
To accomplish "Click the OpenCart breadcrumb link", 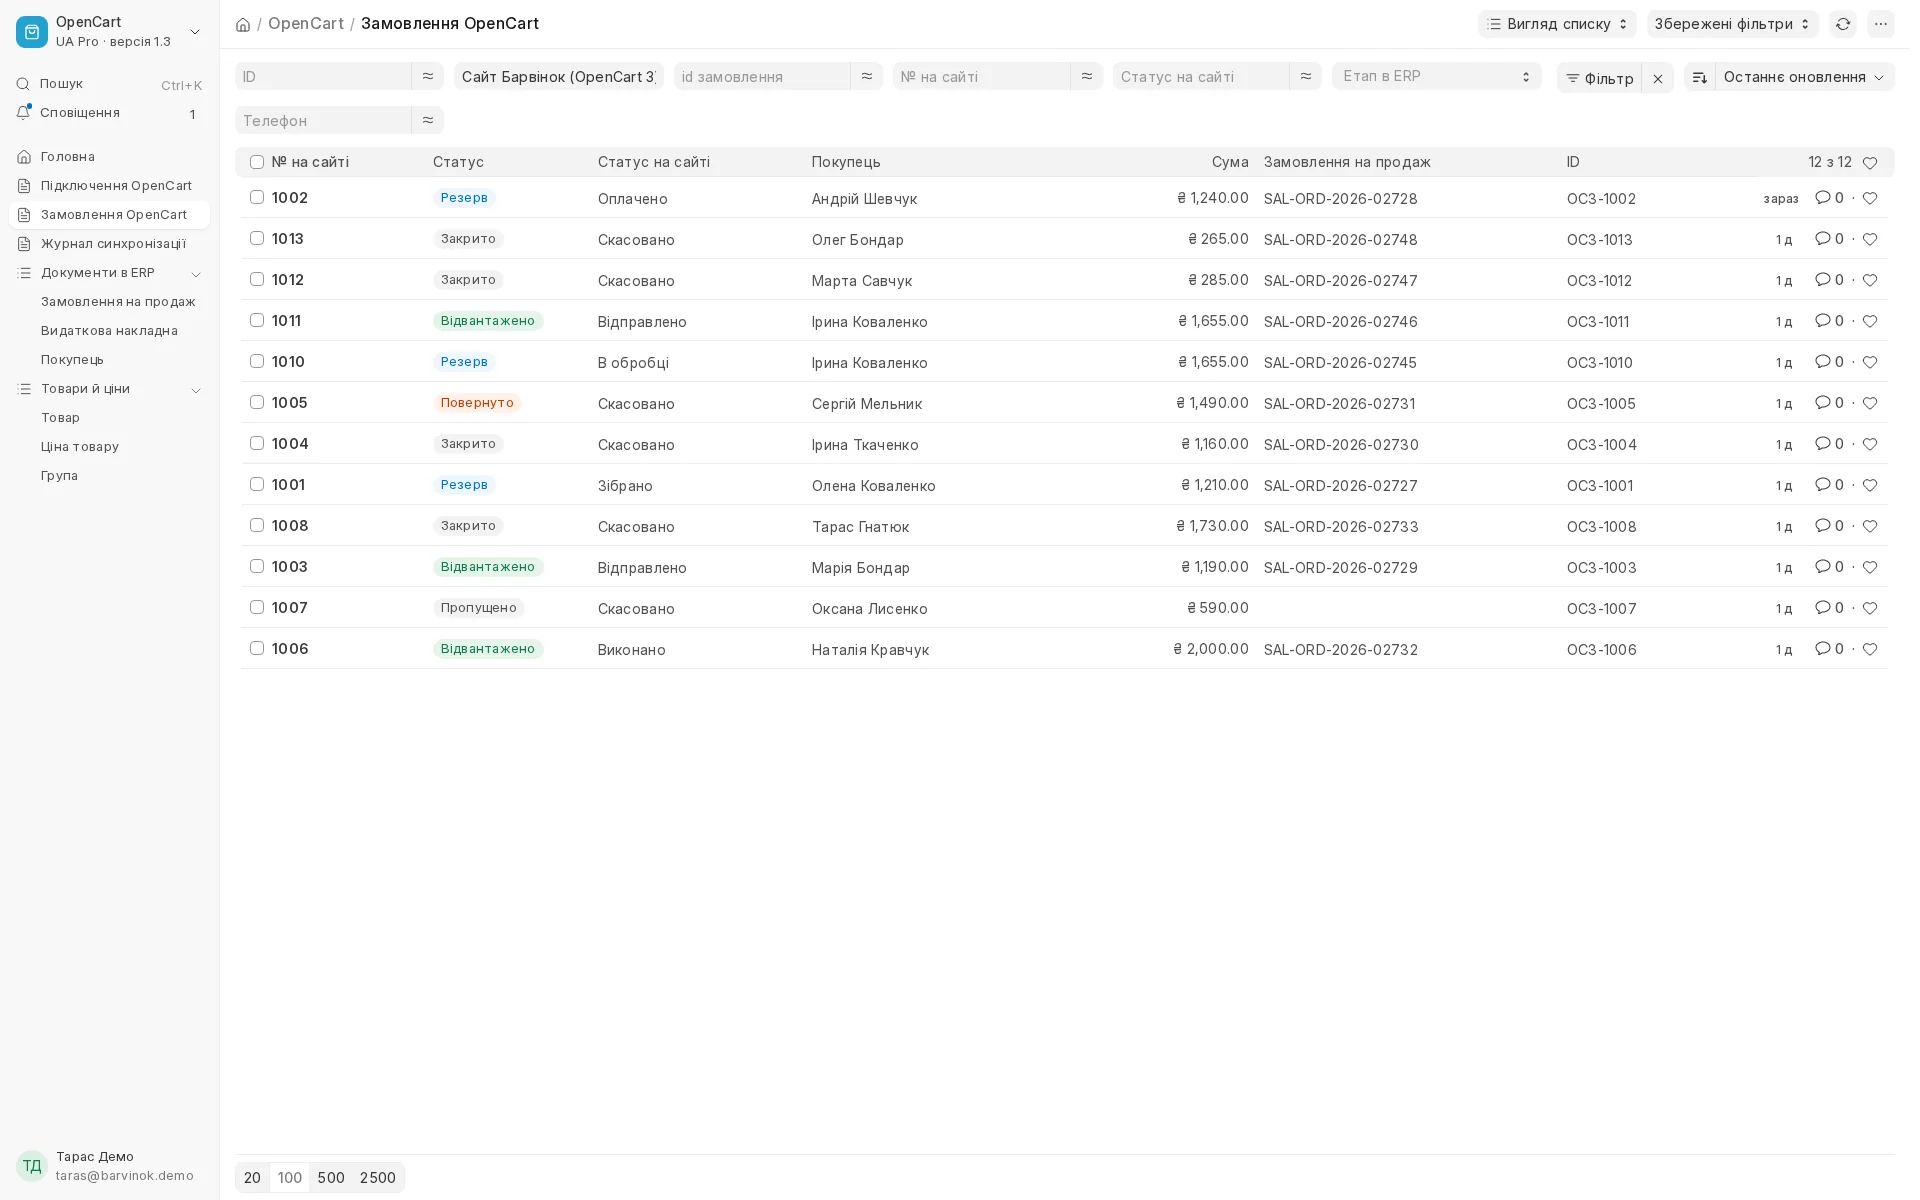I will tap(306, 23).
